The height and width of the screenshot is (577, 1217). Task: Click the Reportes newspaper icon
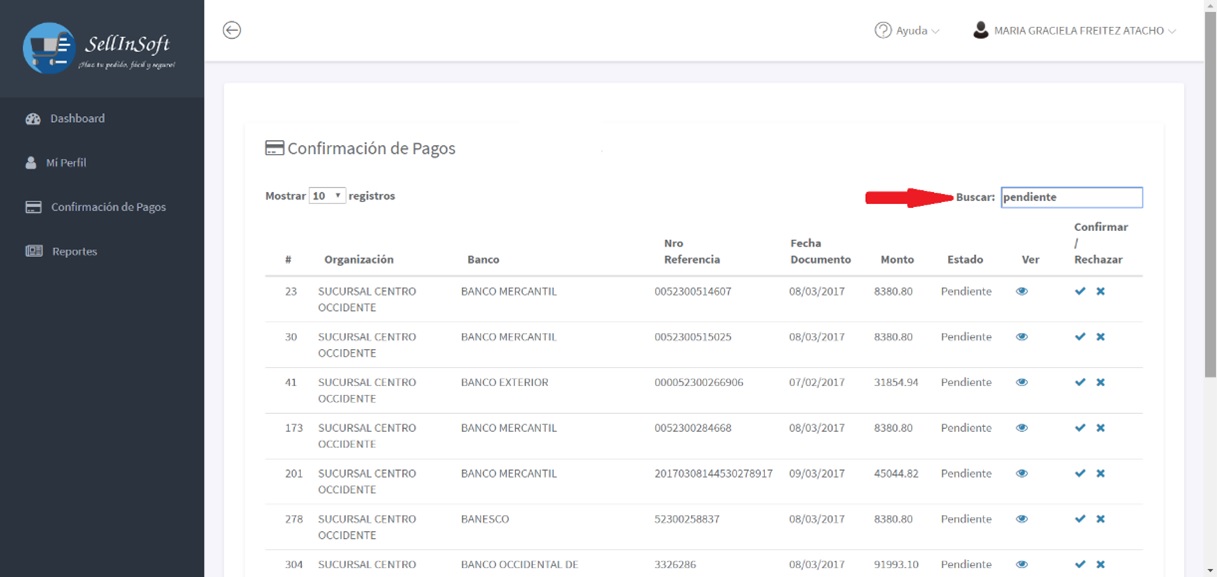click(x=33, y=251)
